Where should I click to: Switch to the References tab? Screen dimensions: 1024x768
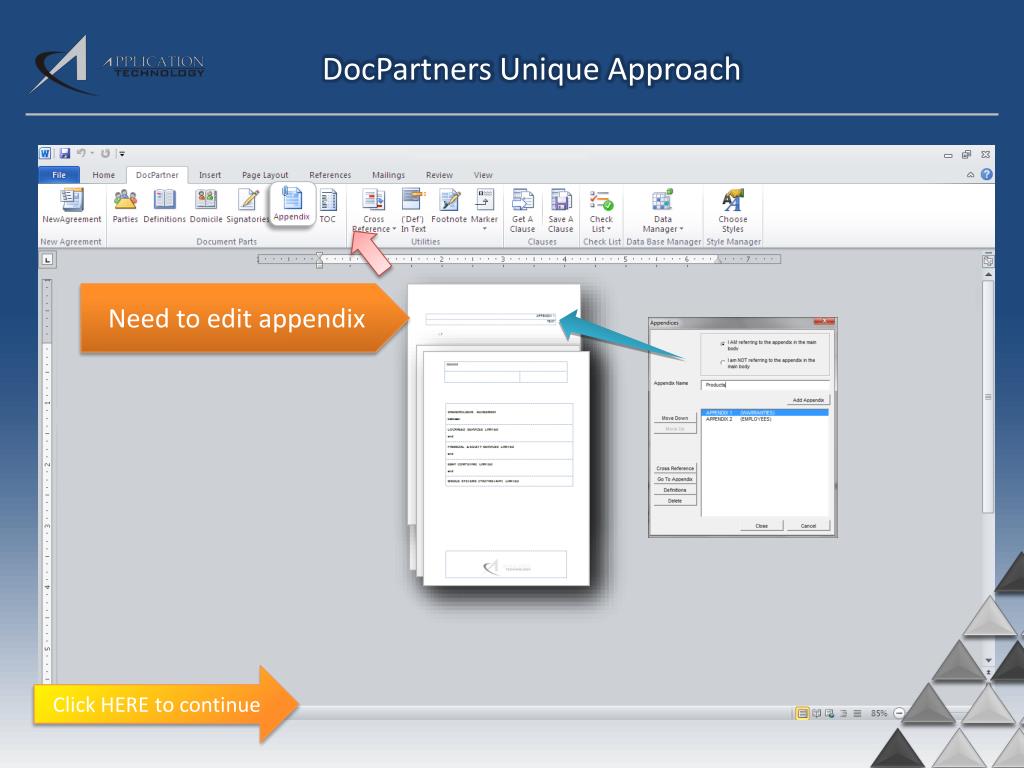pos(330,175)
